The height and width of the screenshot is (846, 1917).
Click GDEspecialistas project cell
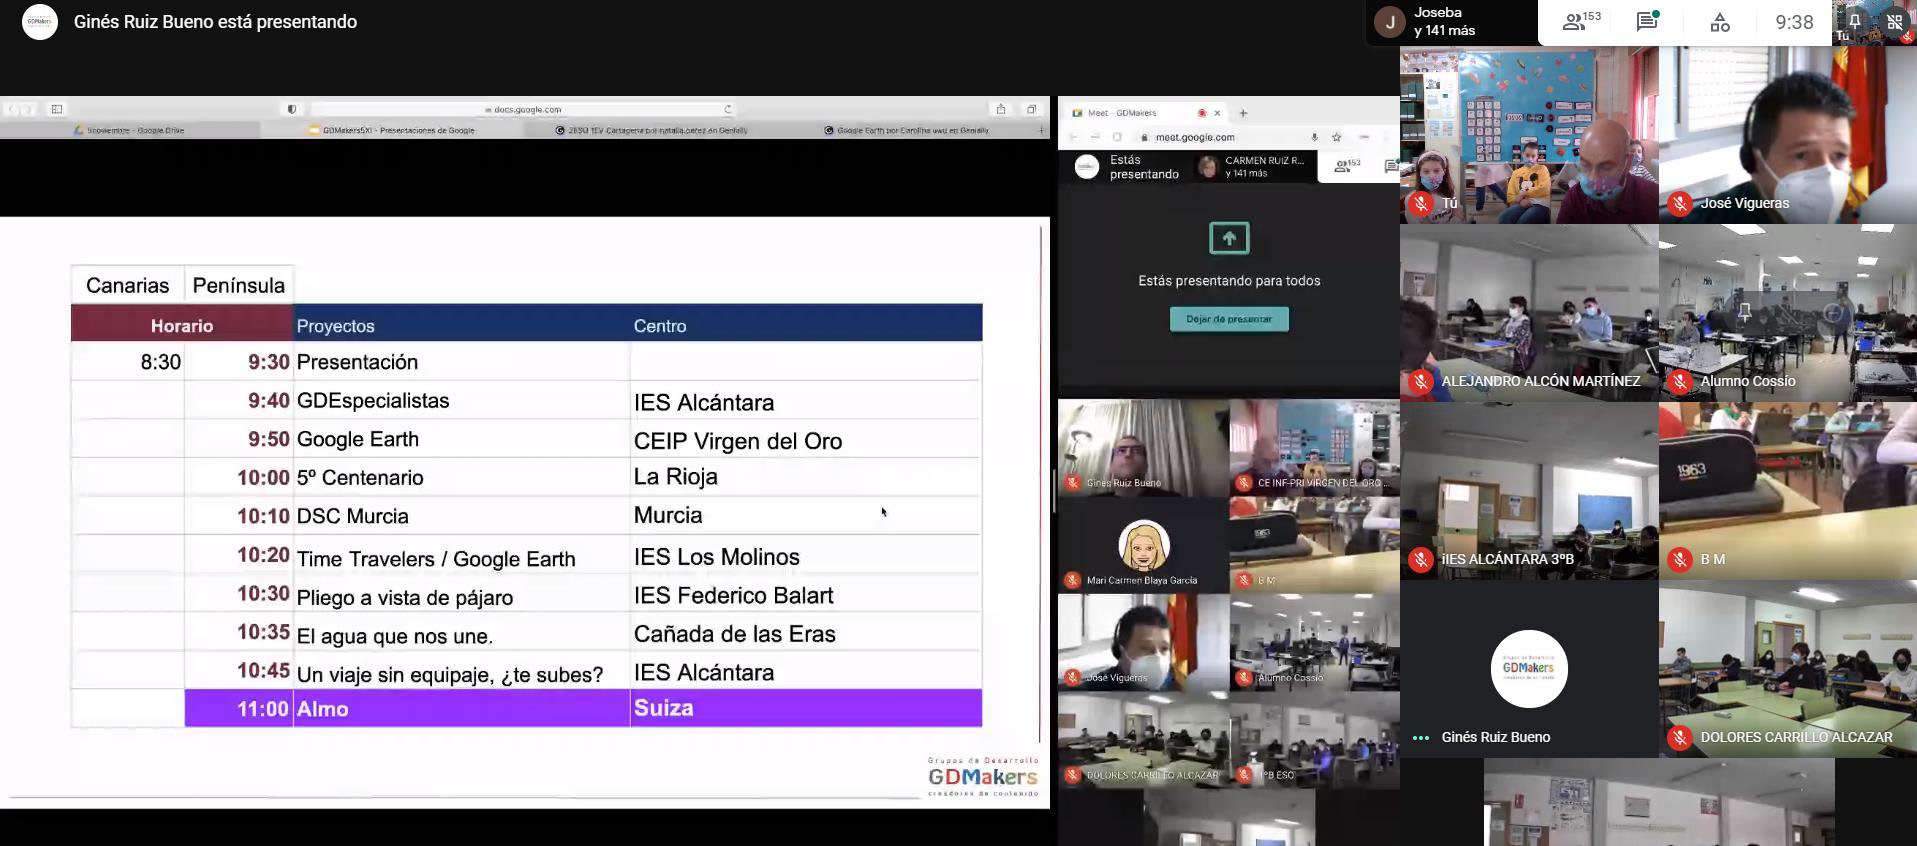pyautogui.click(x=461, y=400)
